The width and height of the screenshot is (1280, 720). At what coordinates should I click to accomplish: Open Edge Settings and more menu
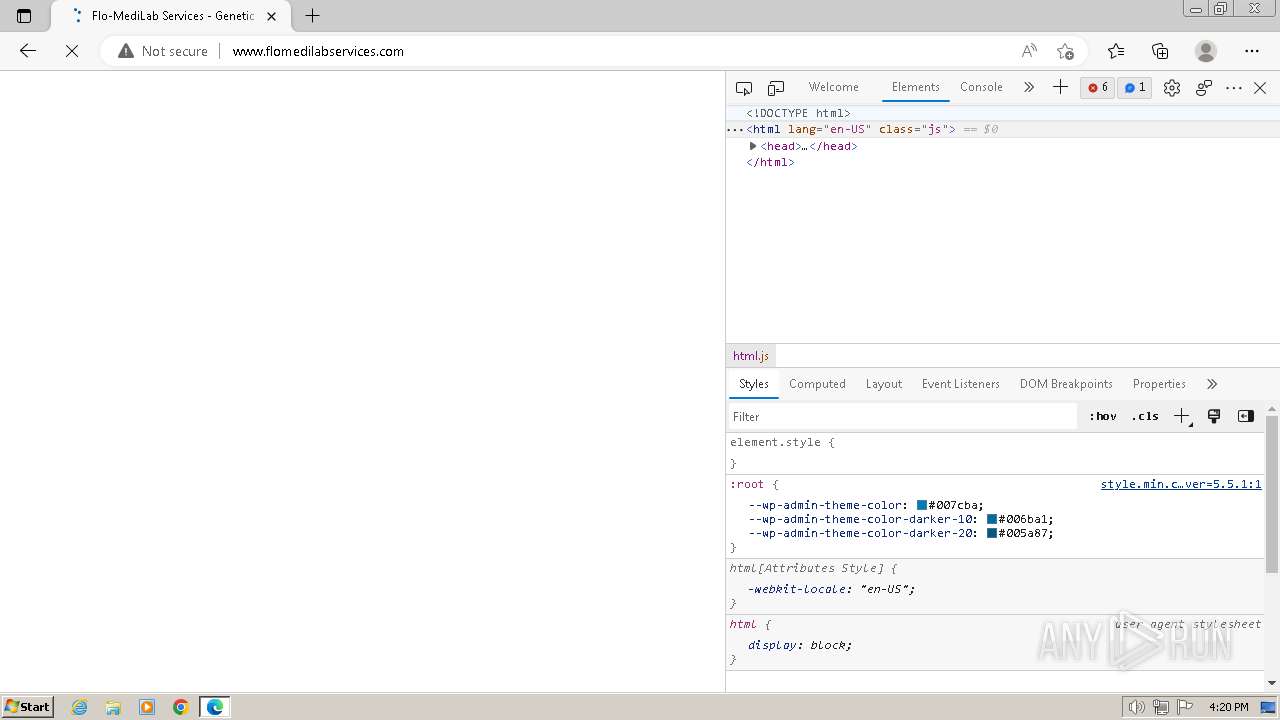[x=1252, y=51]
